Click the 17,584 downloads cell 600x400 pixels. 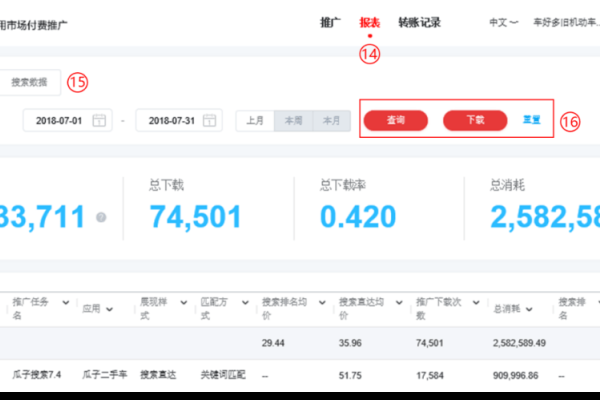(430, 376)
